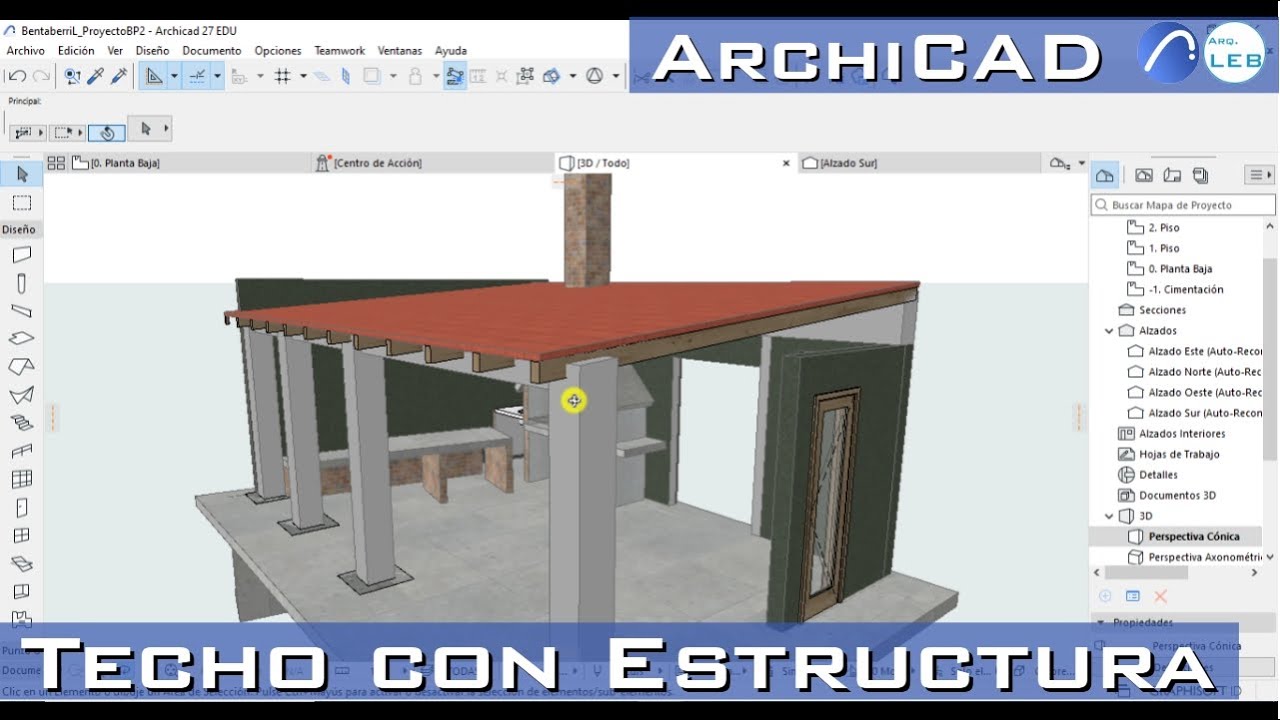Open Alzado Oeste elevation
Image resolution: width=1280 pixels, height=720 pixels.
1205,393
